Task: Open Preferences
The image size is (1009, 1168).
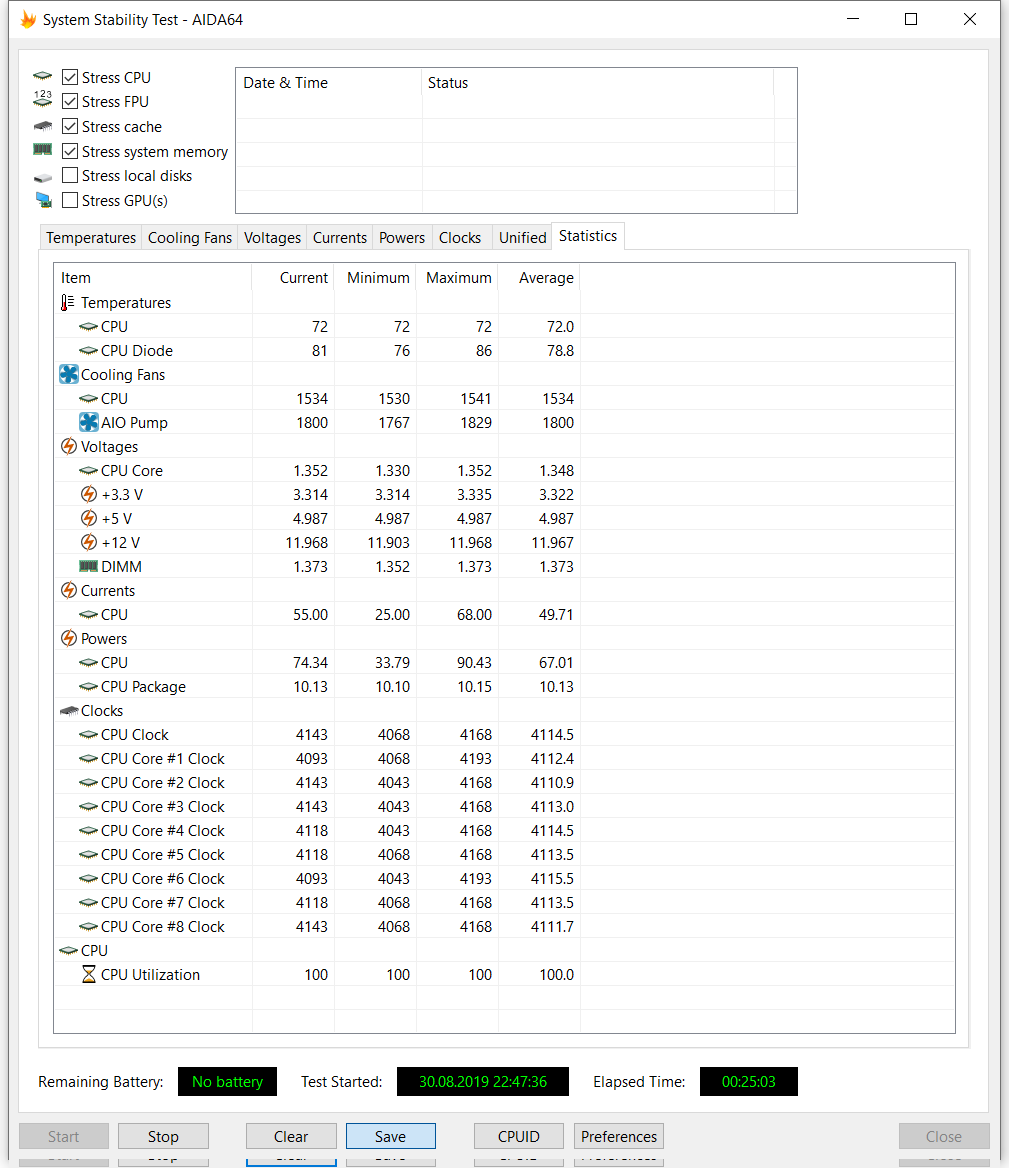Action: 619,1137
